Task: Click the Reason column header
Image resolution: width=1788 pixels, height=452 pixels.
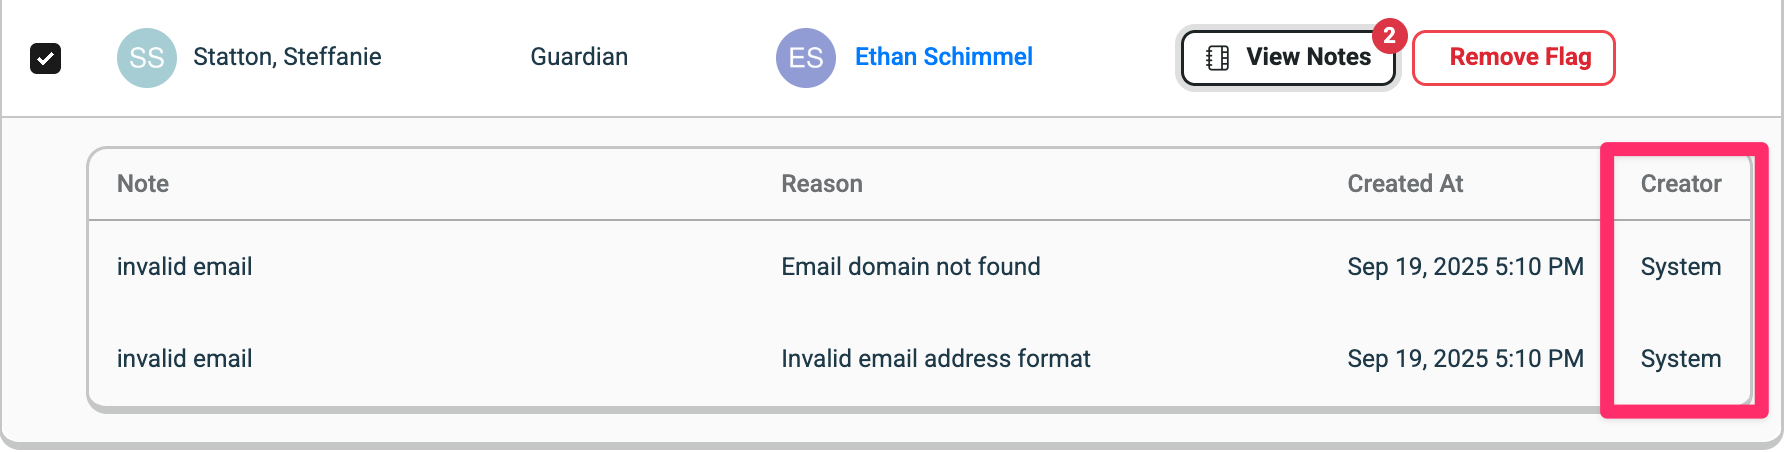Action: click(x=821, y=184)
